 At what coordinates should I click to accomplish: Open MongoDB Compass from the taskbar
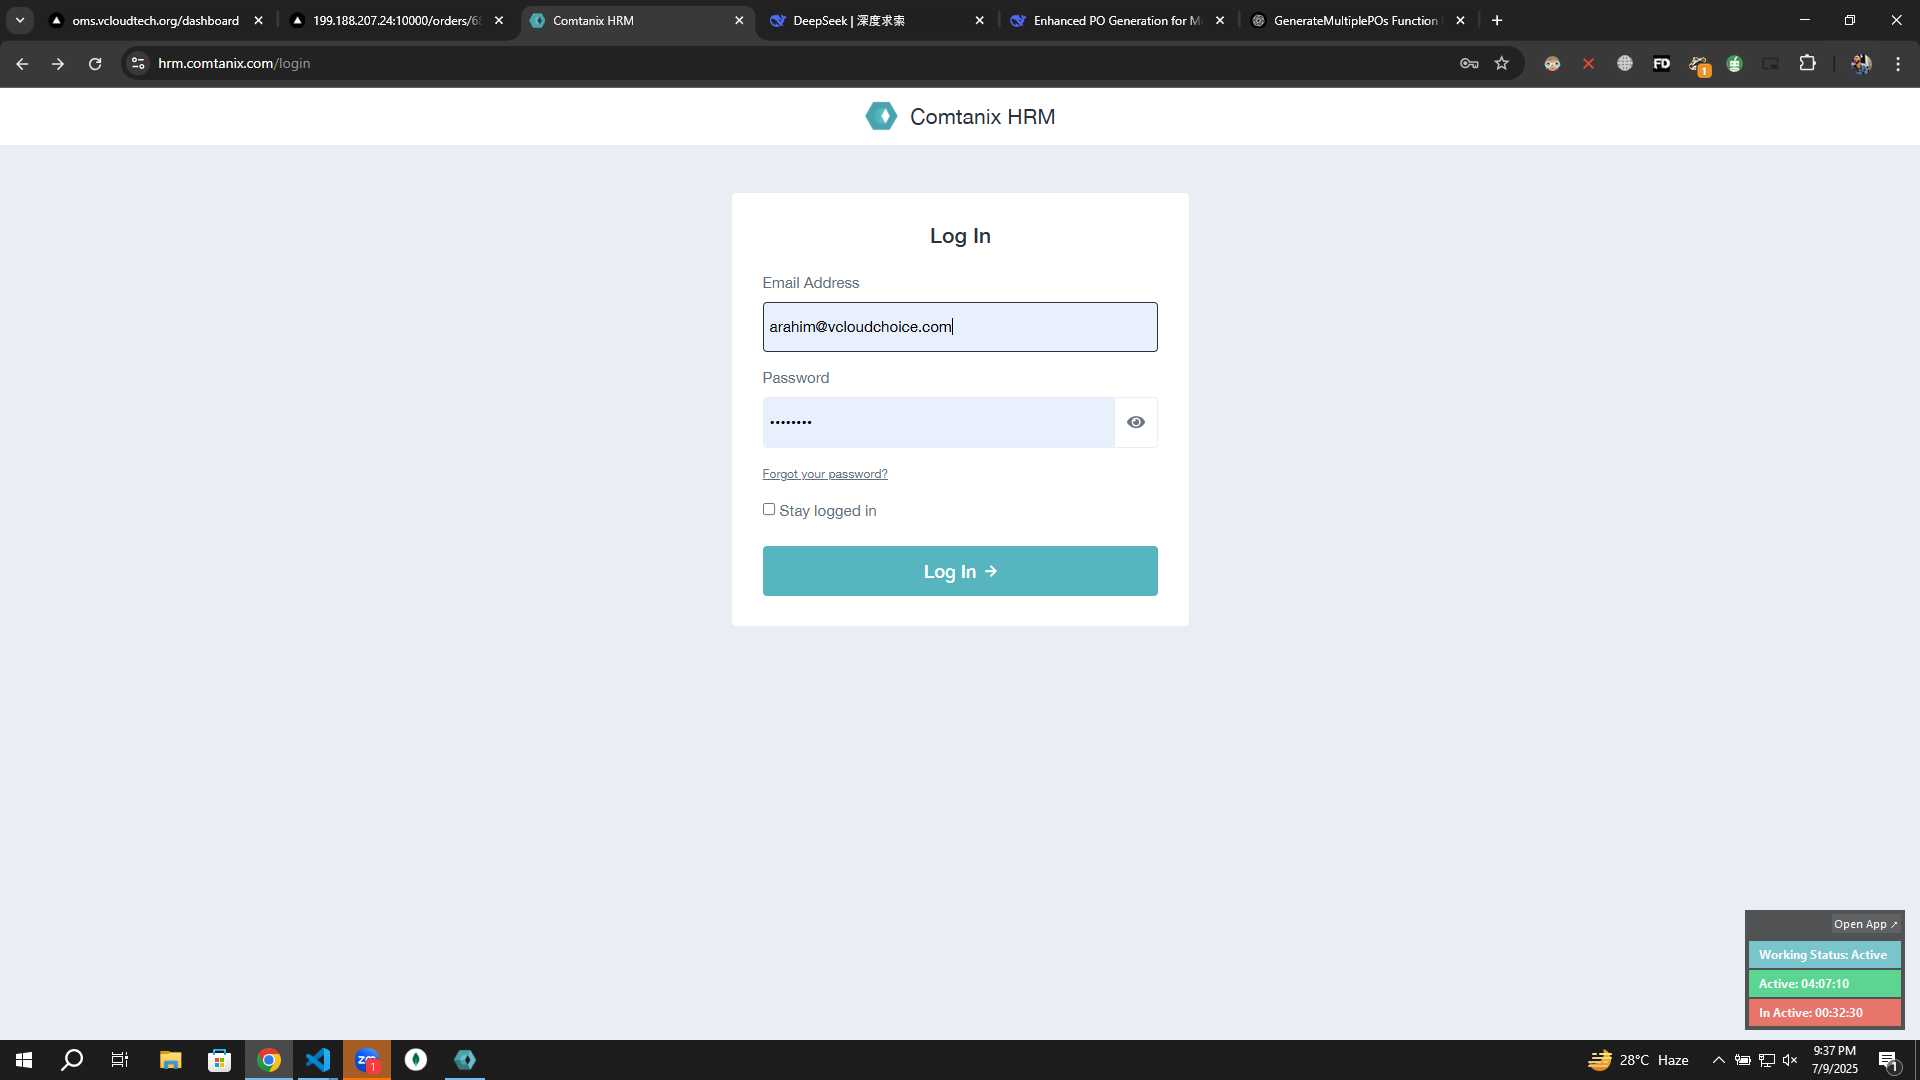pos(415,1060)
